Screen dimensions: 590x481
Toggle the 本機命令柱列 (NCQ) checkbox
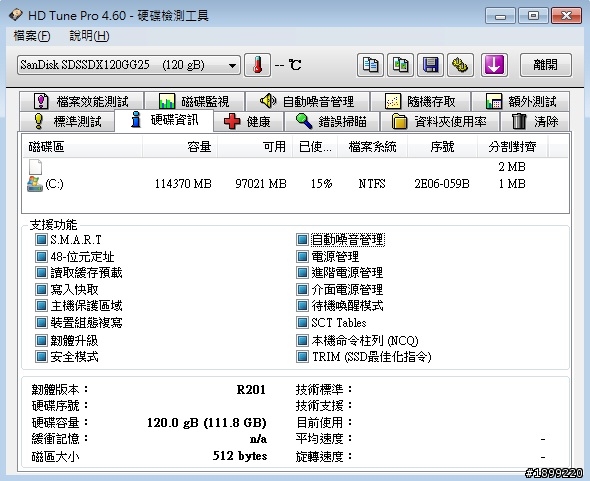[x=302, y=340]
